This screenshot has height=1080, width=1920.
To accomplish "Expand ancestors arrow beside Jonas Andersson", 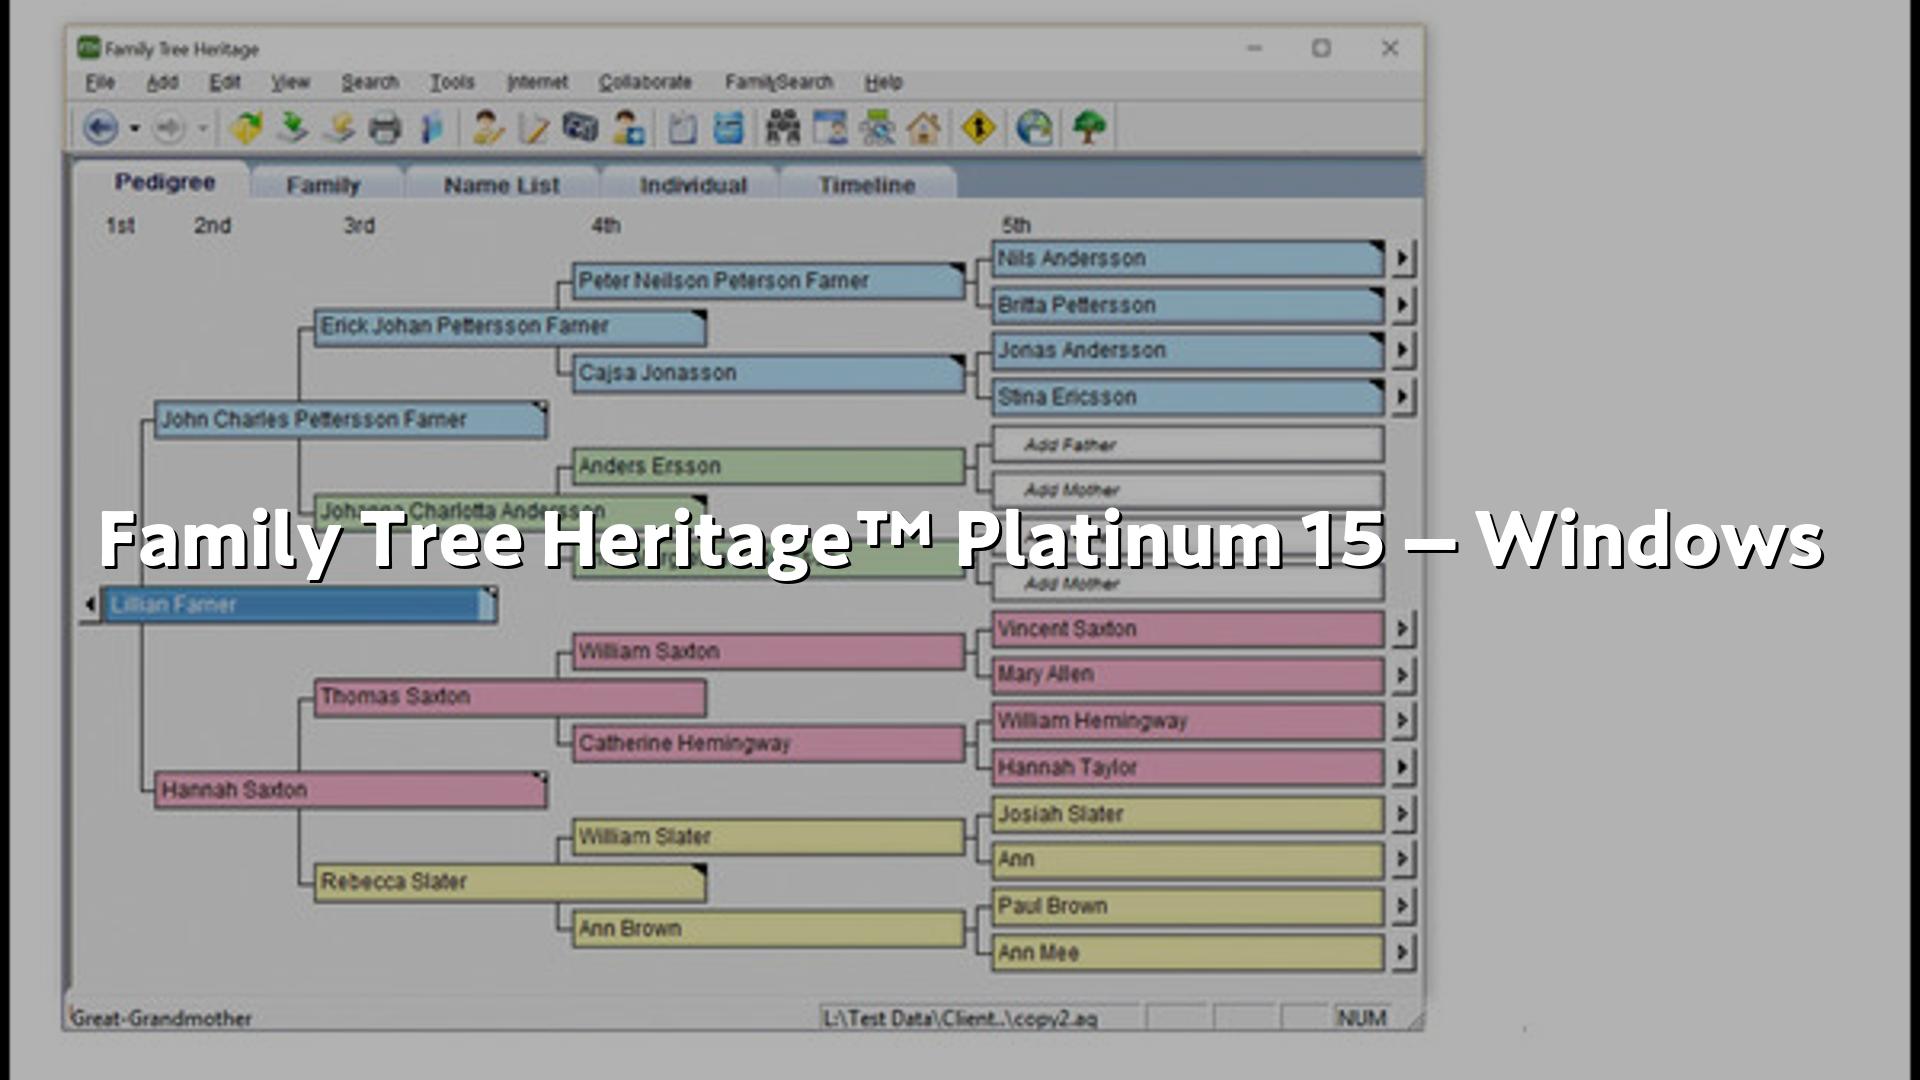I will 1402,350.
